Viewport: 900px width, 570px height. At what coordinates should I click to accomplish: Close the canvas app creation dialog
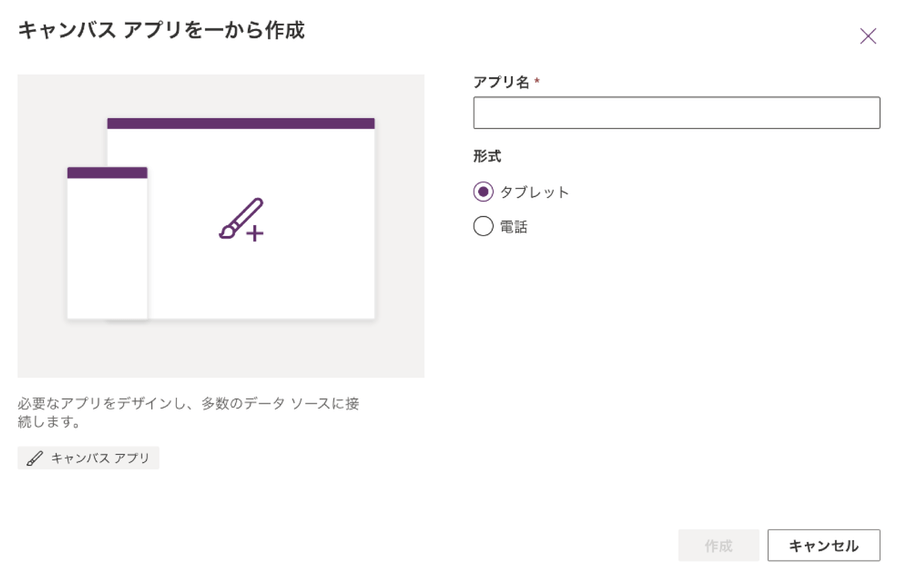(868, 36)
